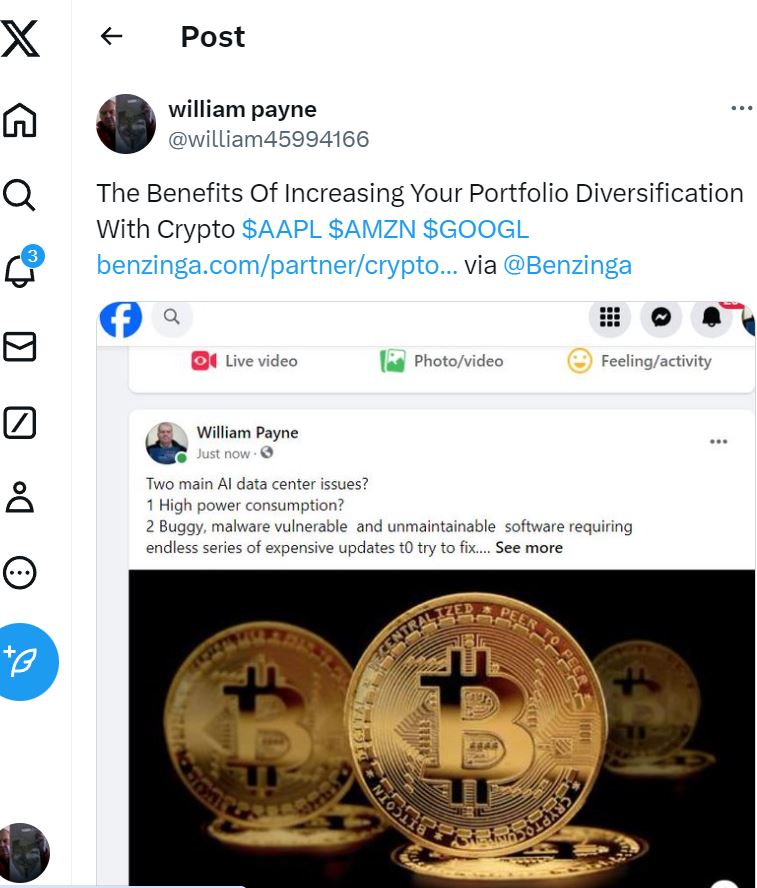Open the More circle ellipsis menu
Screen dimensions: 757x888
(x=20, y=573)
